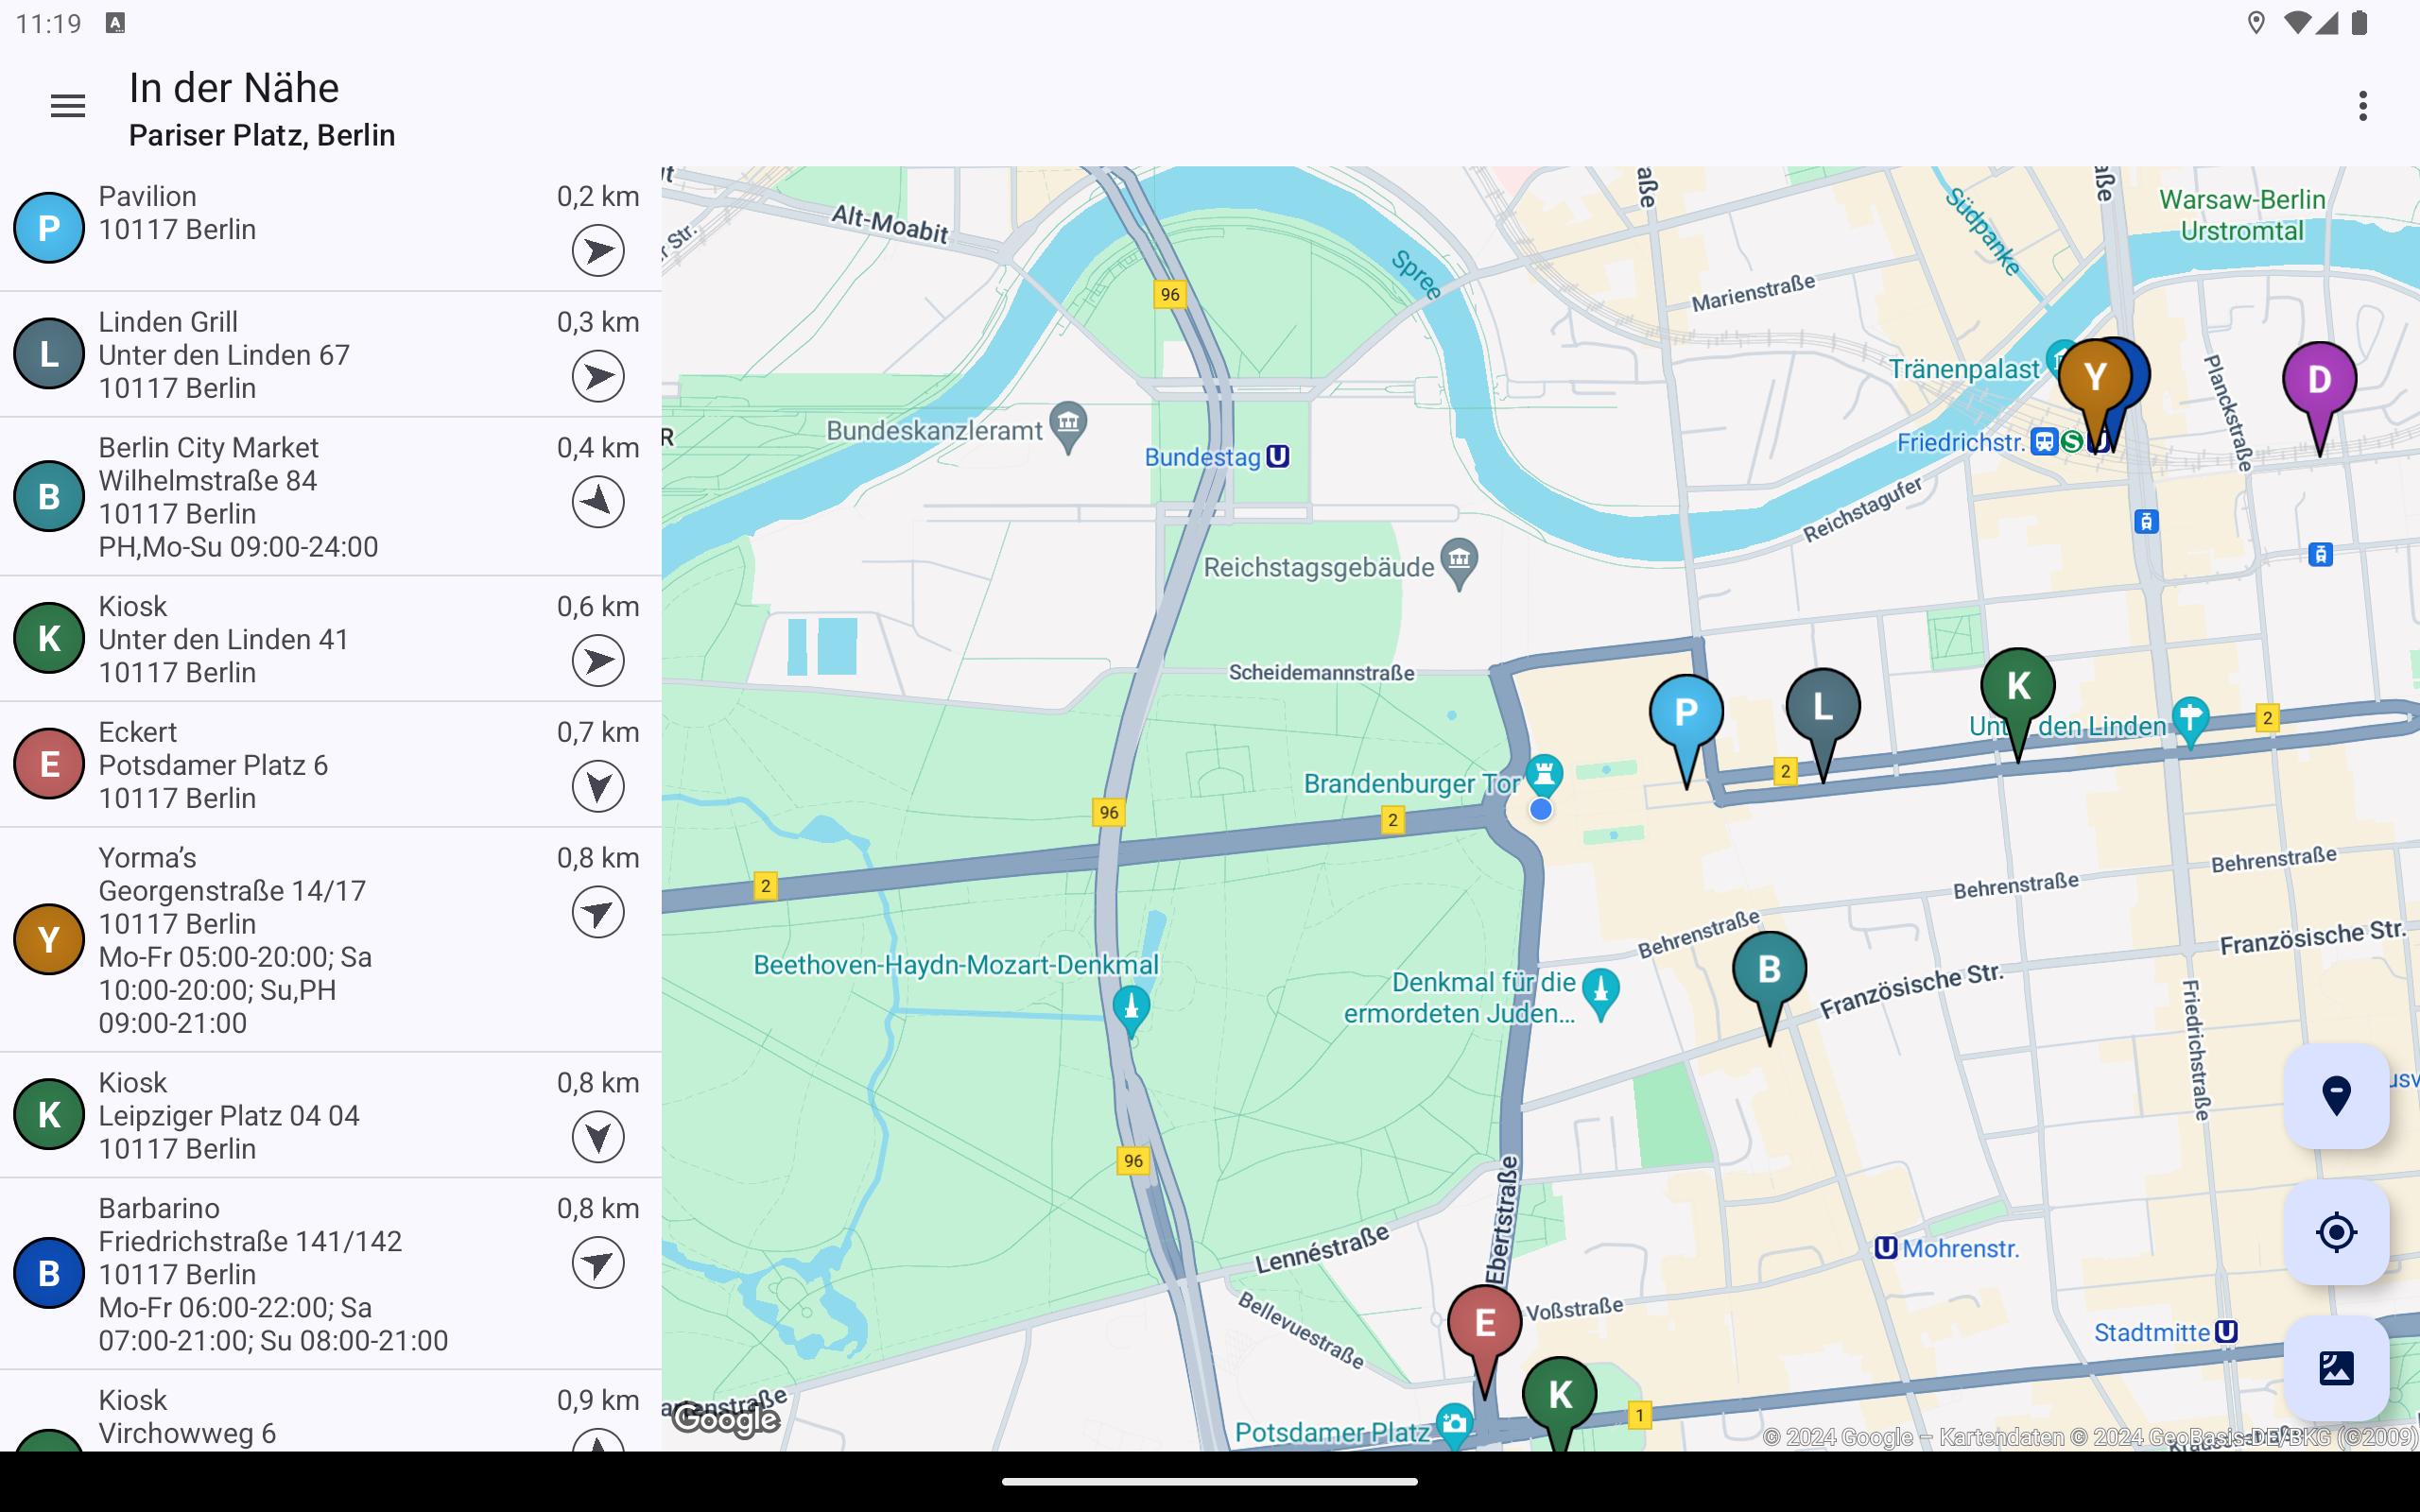This screenshot has height=1512, width=2420.
Task: Tap the place marker floating button
Action: pos(2336,1096)
